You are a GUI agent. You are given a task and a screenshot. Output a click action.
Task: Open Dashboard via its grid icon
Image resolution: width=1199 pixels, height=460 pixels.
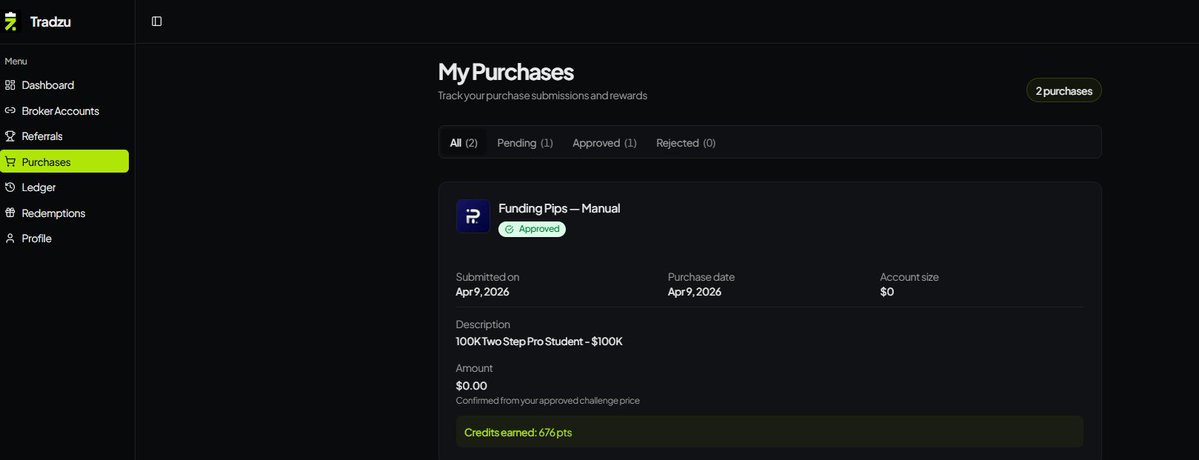pos(10,85)
